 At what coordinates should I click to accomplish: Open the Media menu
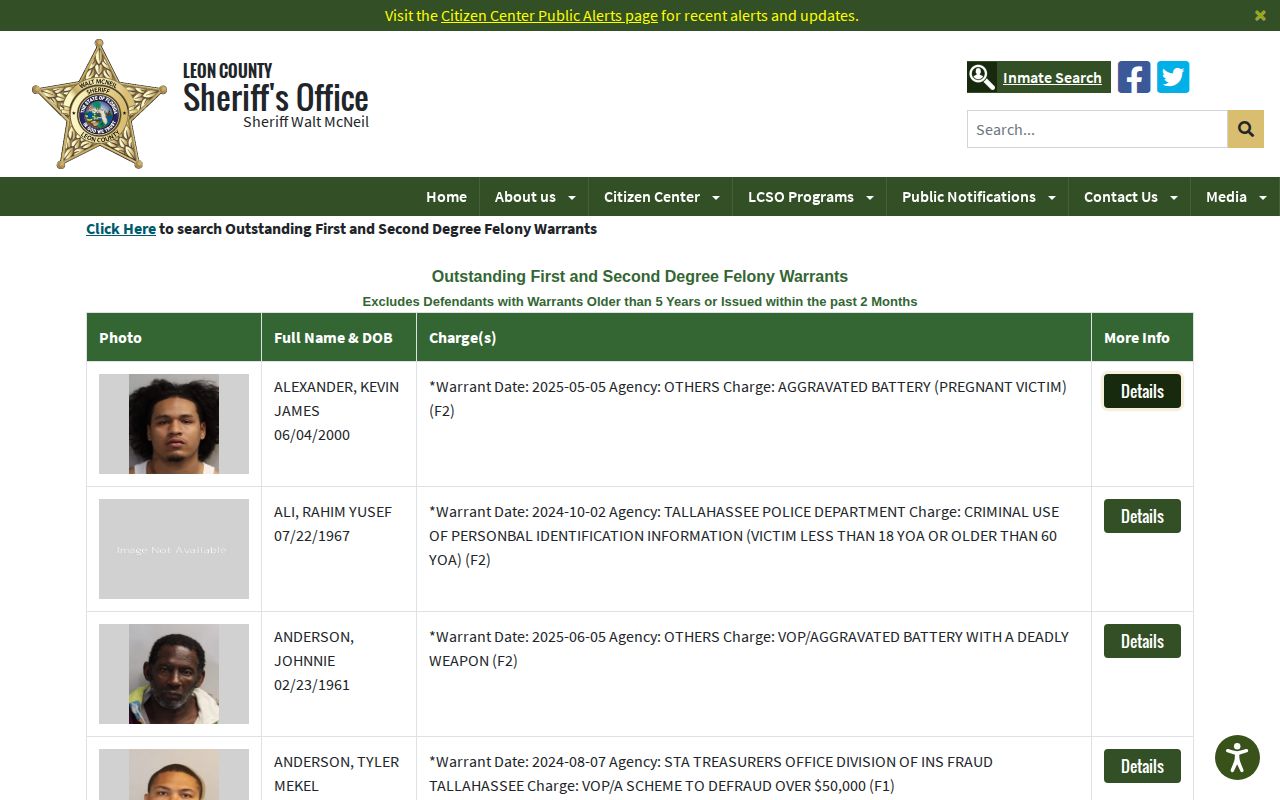tap(1226, 197)
